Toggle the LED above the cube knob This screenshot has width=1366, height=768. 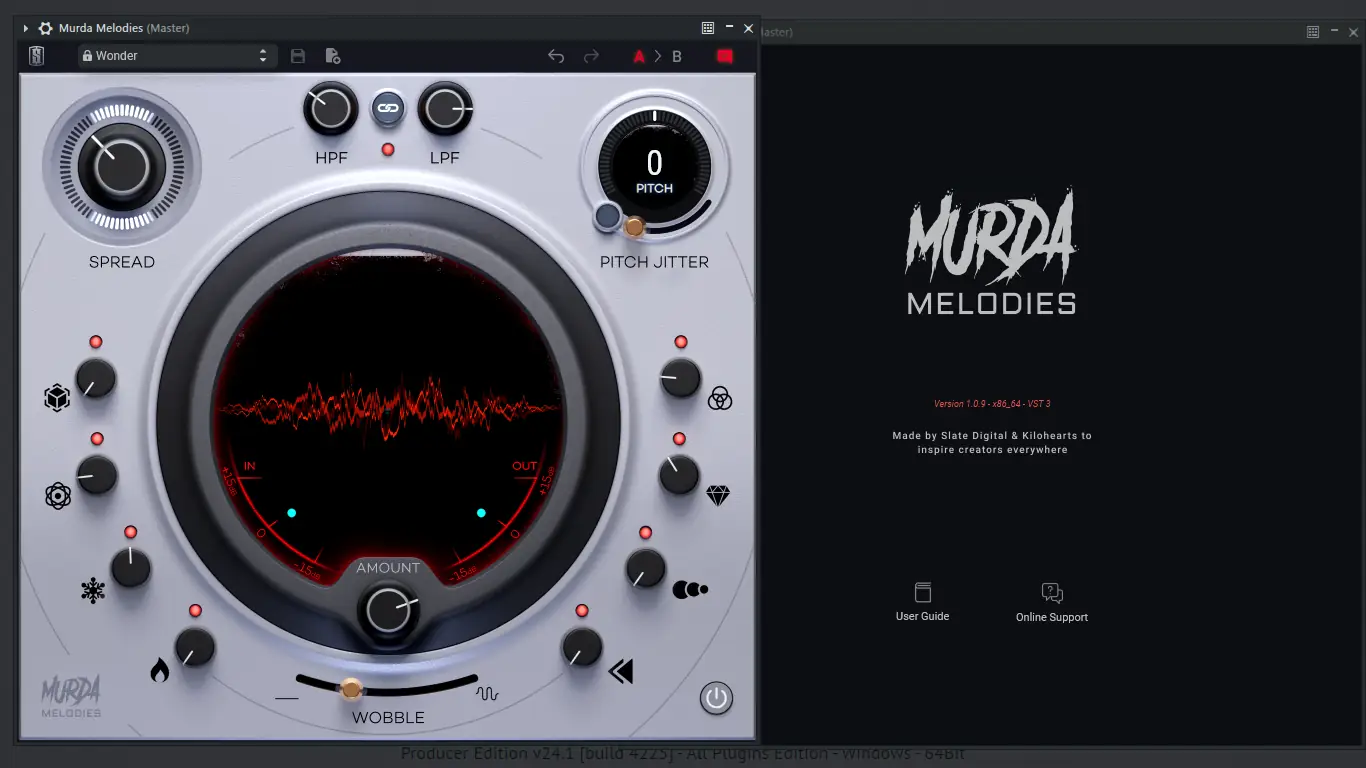pyautogui.click(x=96, y=342)
